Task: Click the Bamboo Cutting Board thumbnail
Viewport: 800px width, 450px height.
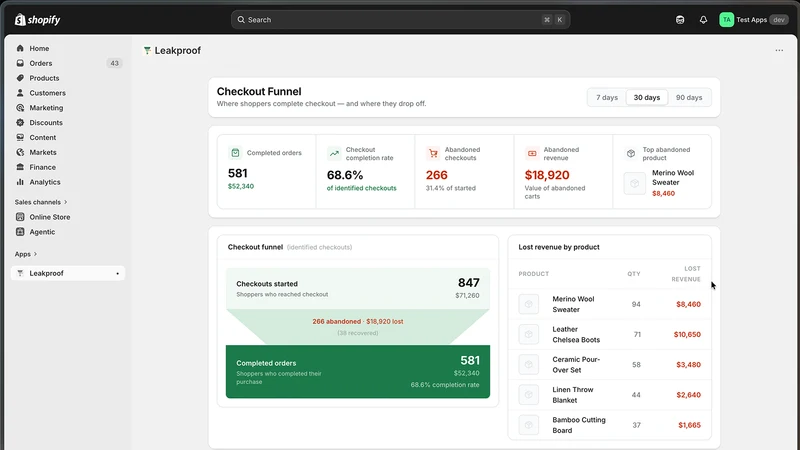Action: [529, 424]
